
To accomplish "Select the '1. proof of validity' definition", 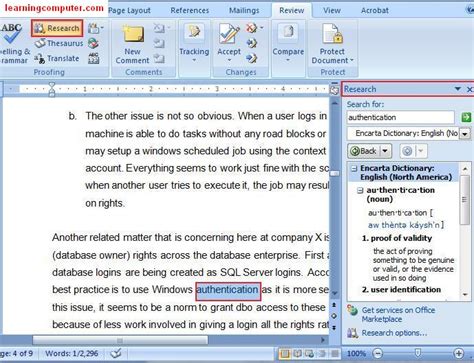I will pos(397,238).
